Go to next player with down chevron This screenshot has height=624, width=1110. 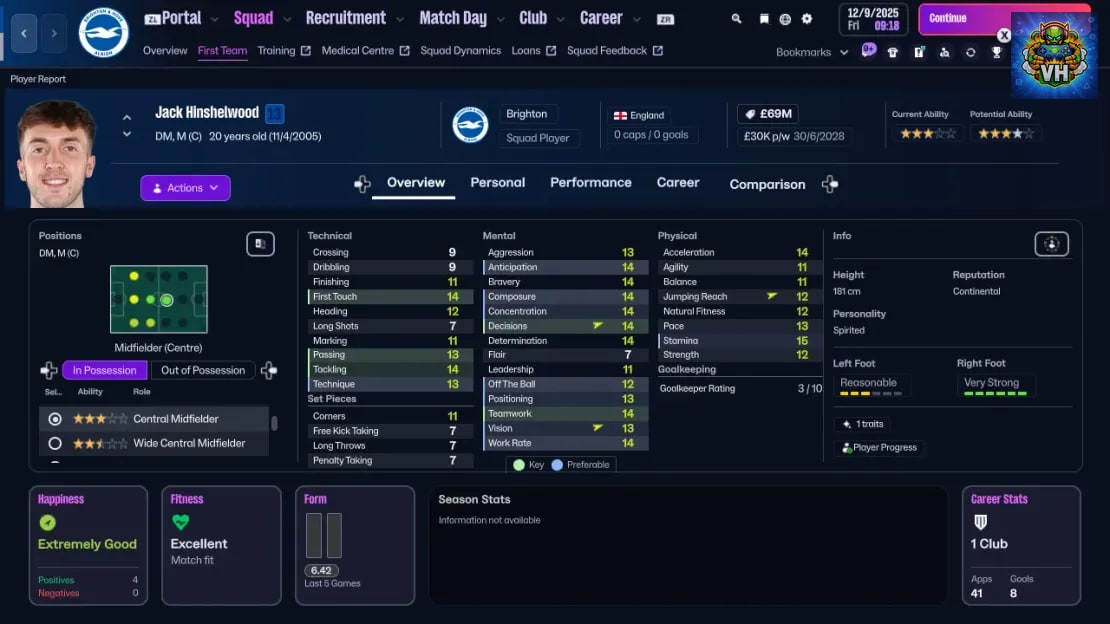pos(127,134)
